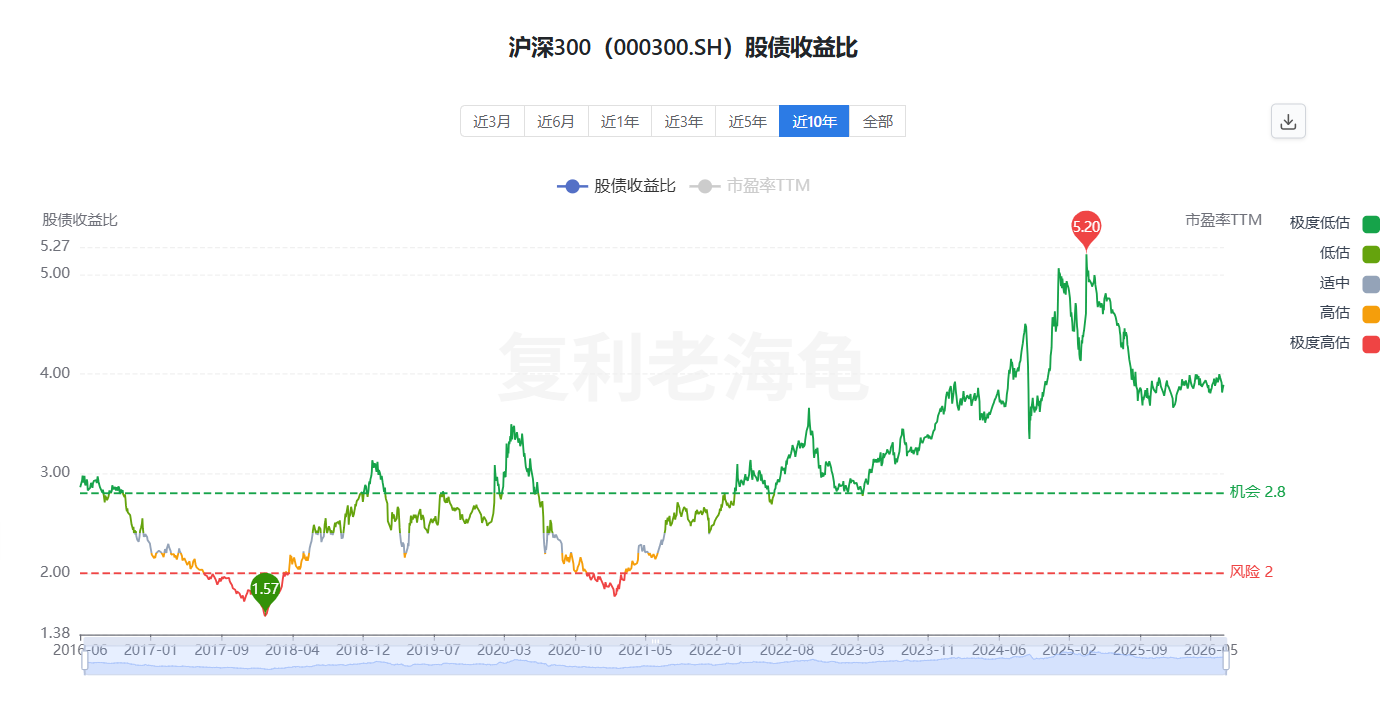
Task: Click the right handle of zoom slider
Action: (1226, 660)
